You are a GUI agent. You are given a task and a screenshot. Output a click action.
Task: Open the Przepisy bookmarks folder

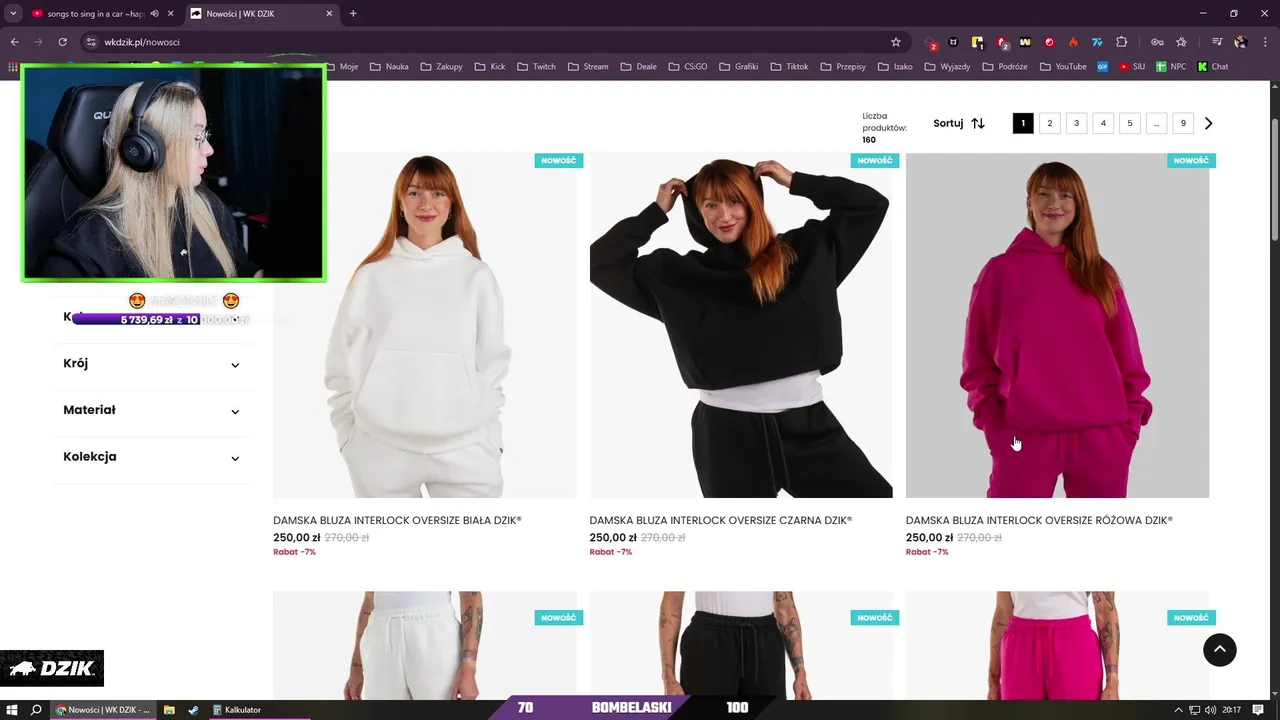tap(843, 67)
